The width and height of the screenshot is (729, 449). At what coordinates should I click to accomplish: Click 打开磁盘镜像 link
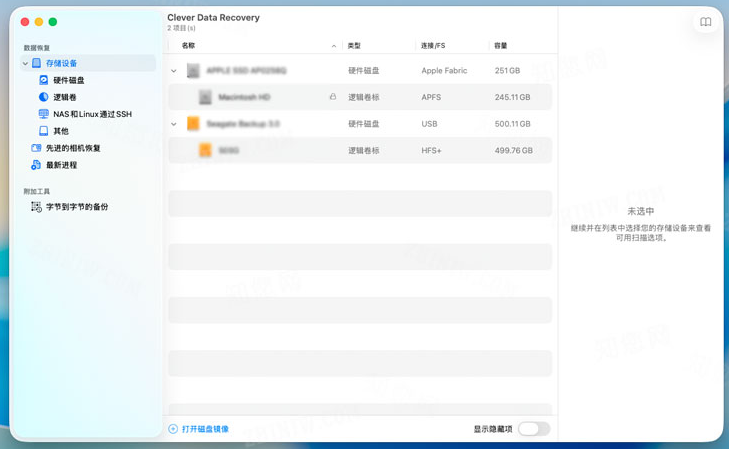coord(204,429)
